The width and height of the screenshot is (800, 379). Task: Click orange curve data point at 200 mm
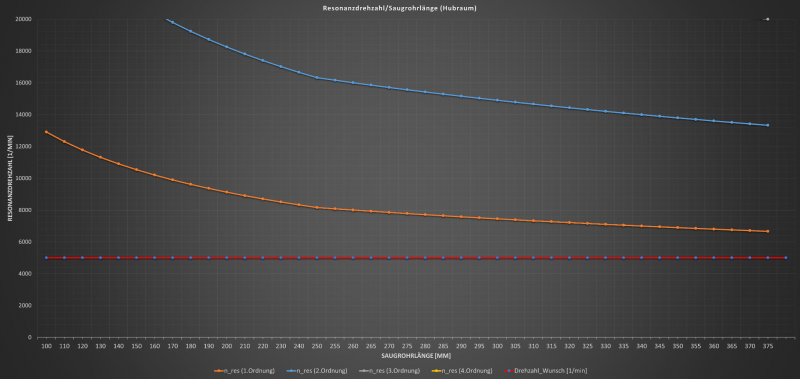pos(227,192)
